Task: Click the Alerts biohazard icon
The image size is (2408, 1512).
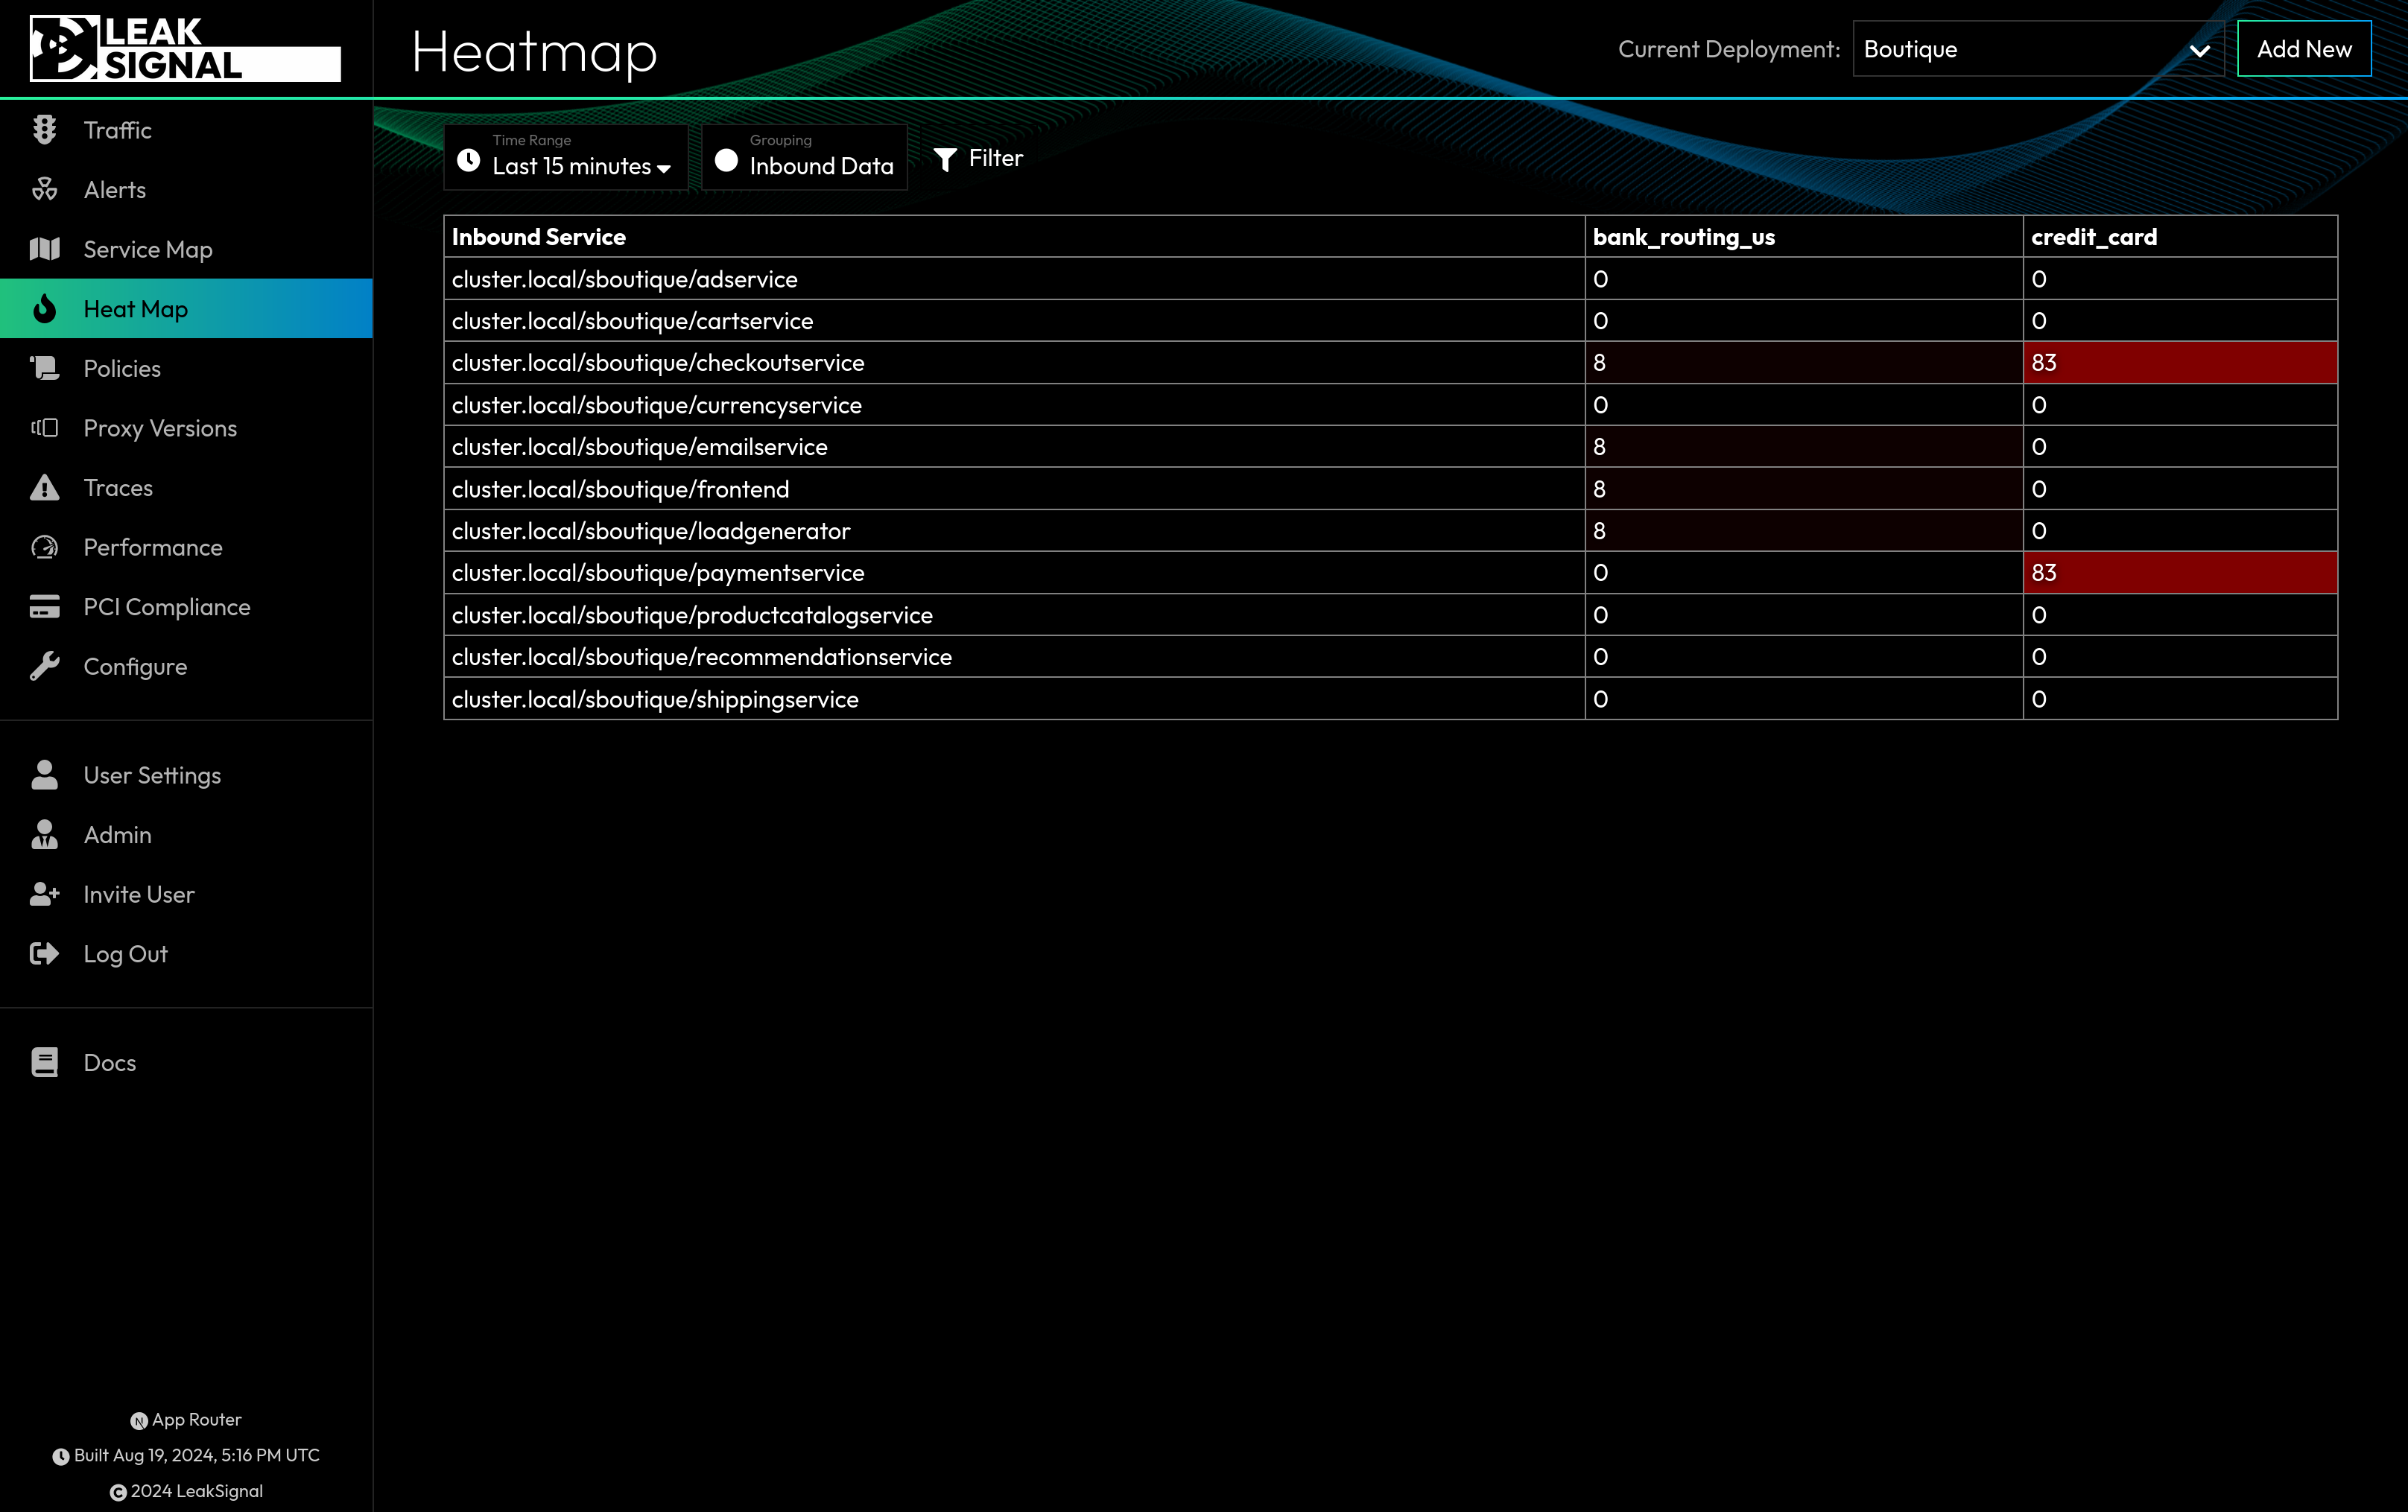Action: [44, 189]
